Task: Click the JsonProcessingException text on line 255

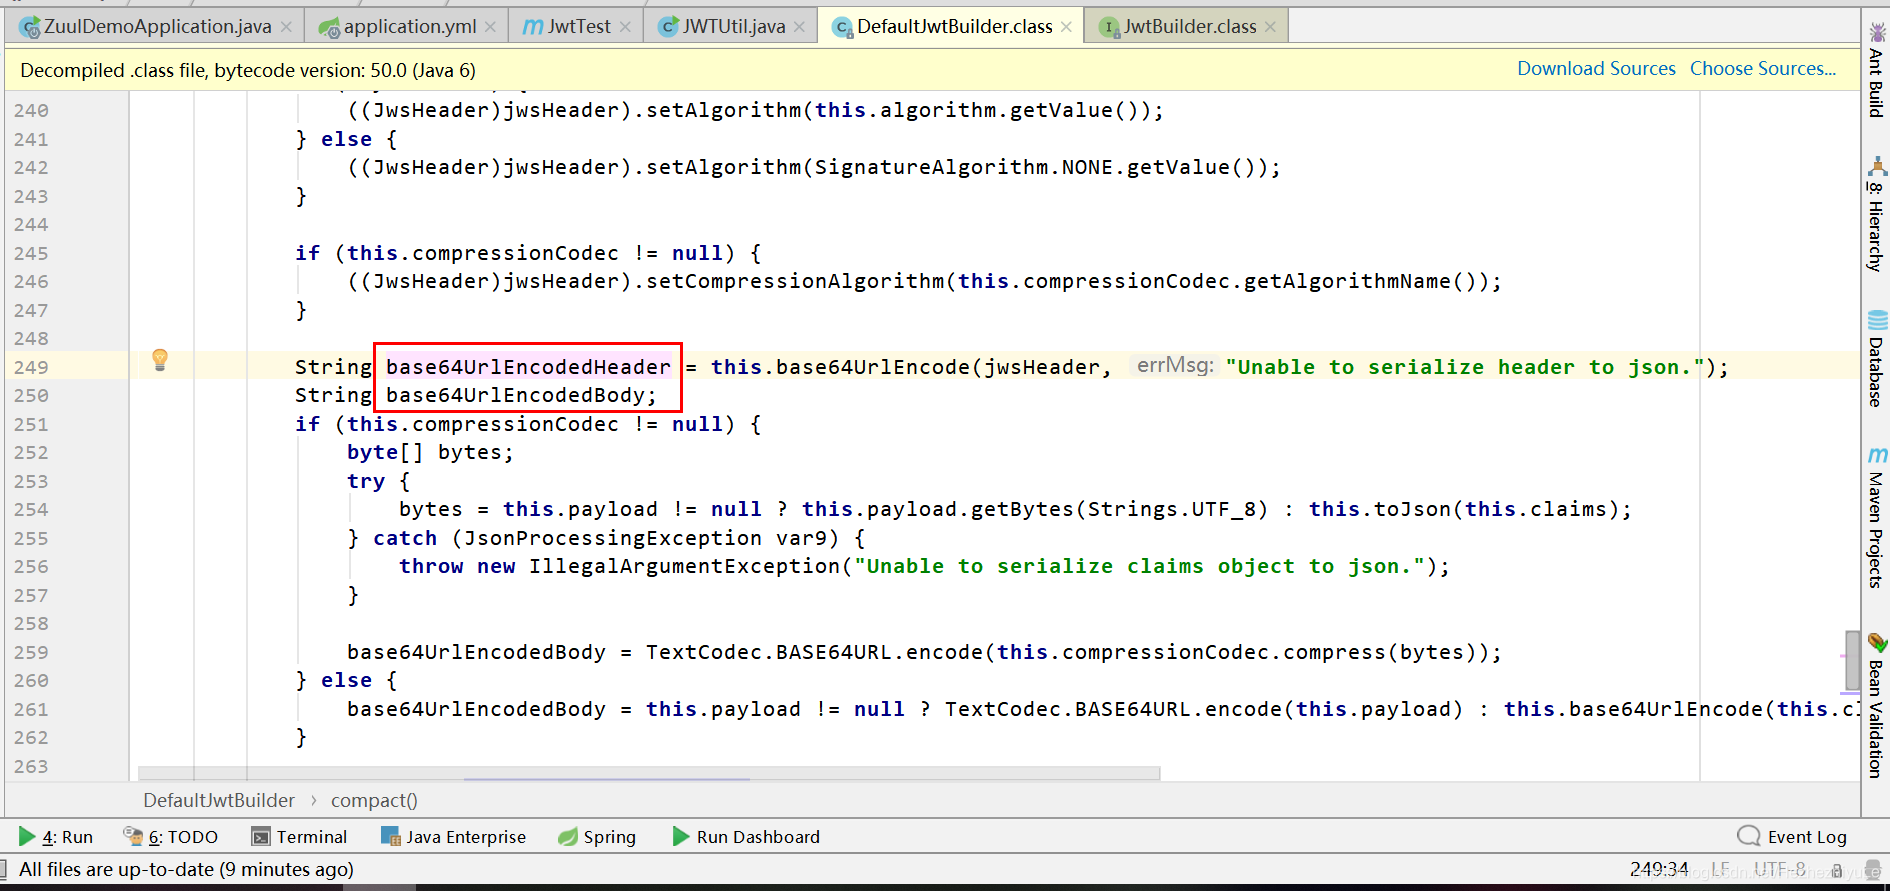Action: click(x=612, y=538)
